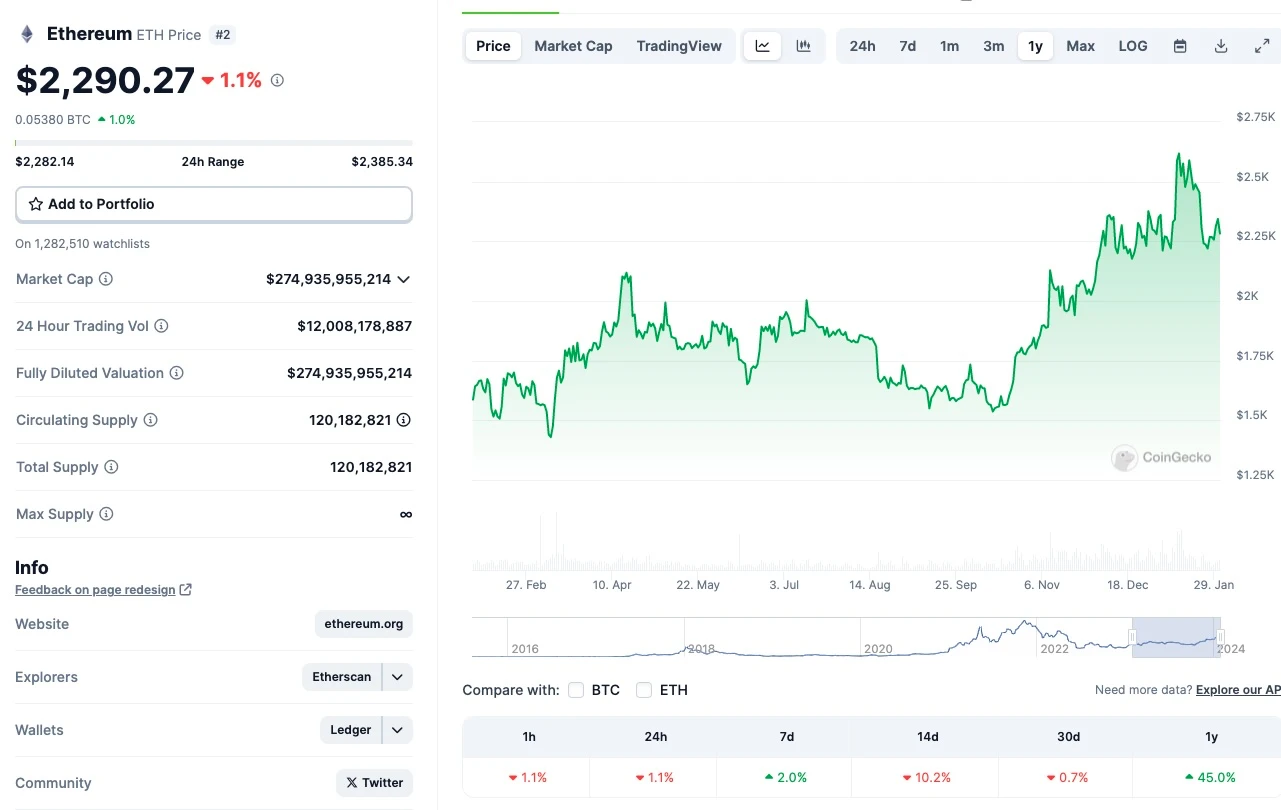Click the $2,282.14 range low value
The width and height of the screenshot is (1281, 810).
pyautogui.click(x=45, y=162)
